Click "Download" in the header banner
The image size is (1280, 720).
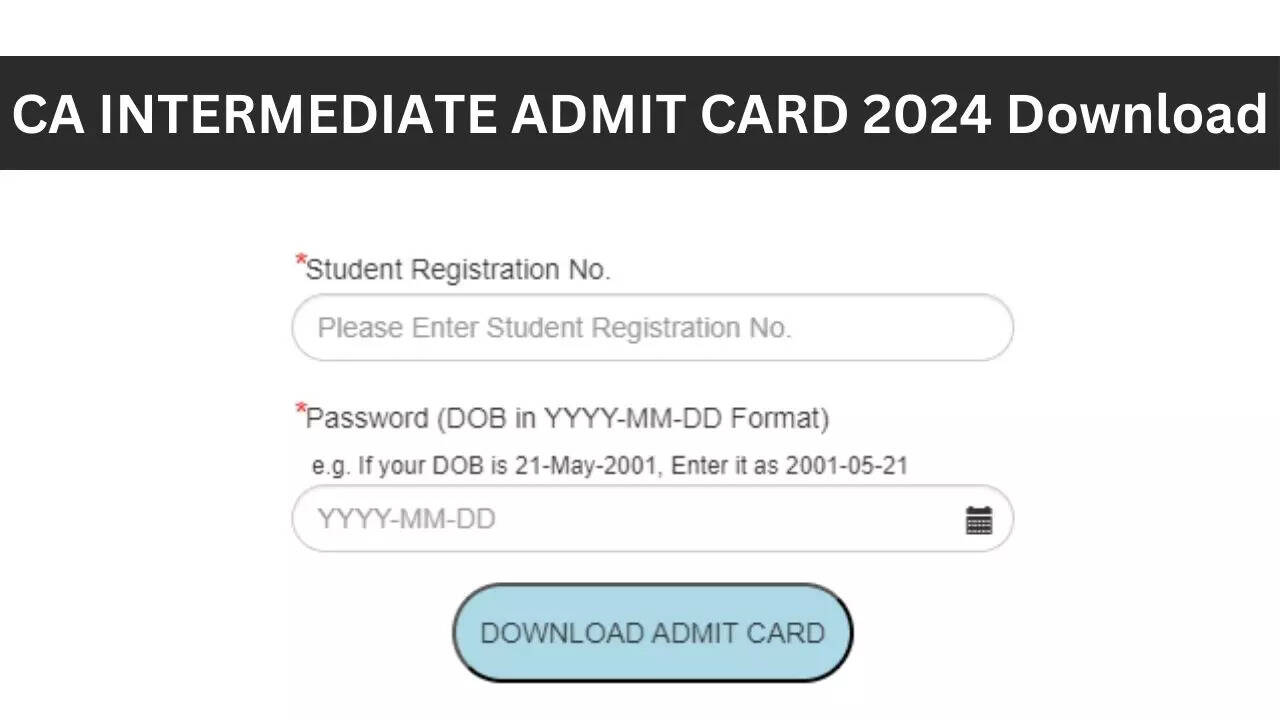(x=1137, y=114)
